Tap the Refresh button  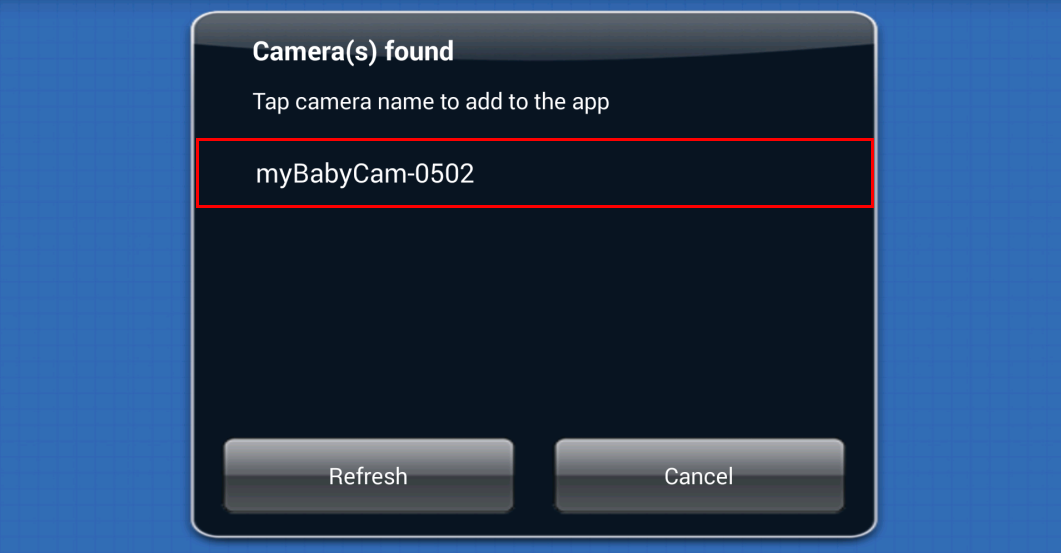pos(368,476)
